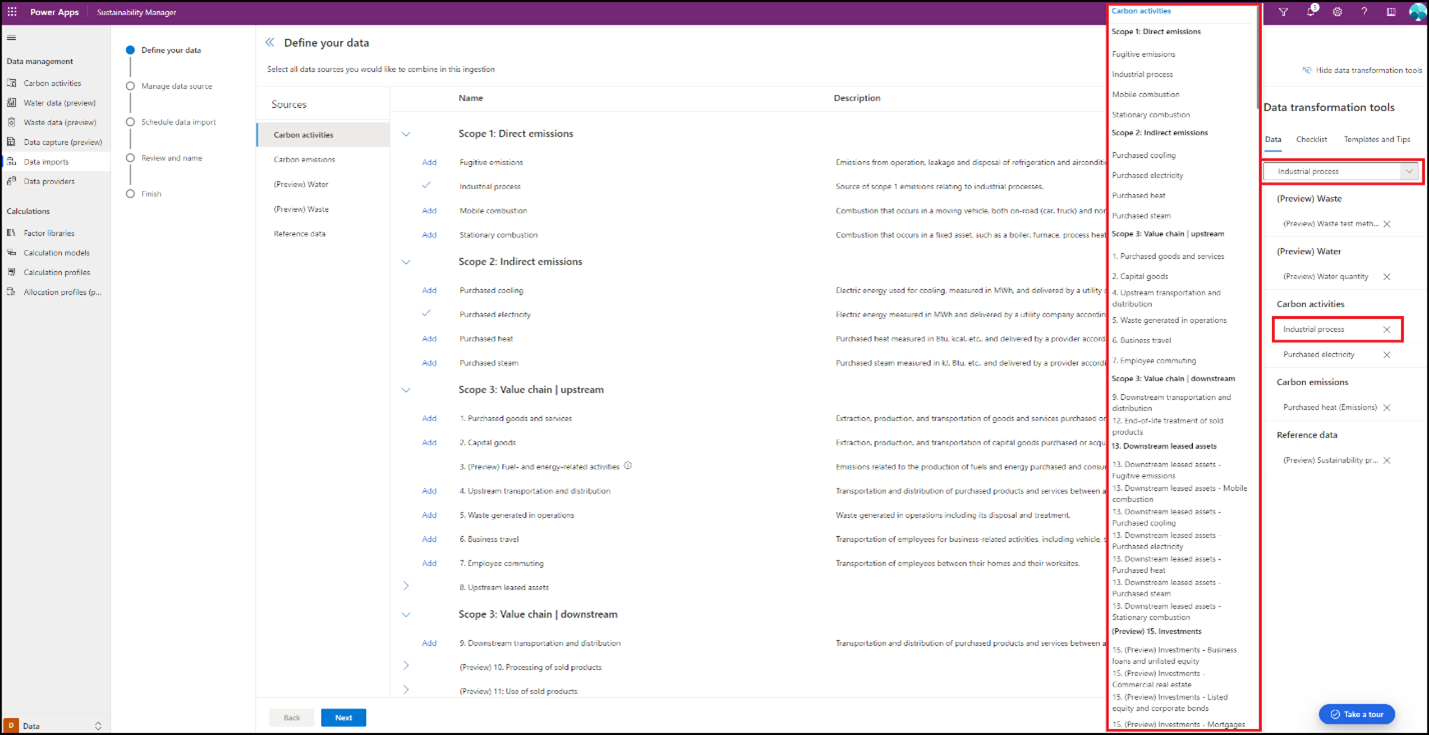The image size is (1429, 735).
Task: Go back with the double-chevron icon
Action: [x=270, y=43]
